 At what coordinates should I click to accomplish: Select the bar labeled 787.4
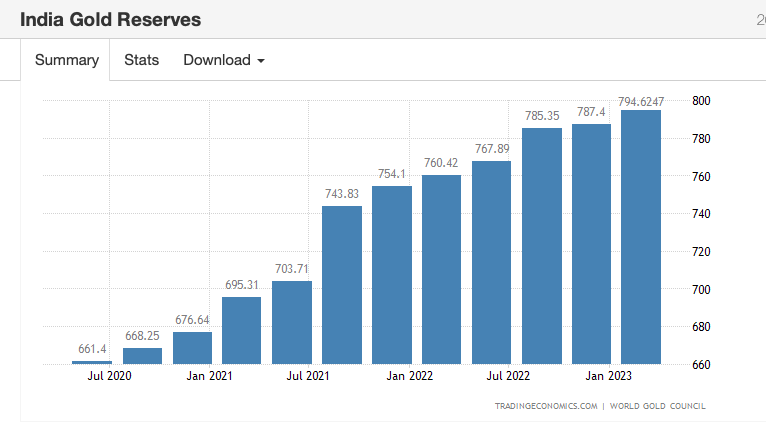click(x=591, y=243)
